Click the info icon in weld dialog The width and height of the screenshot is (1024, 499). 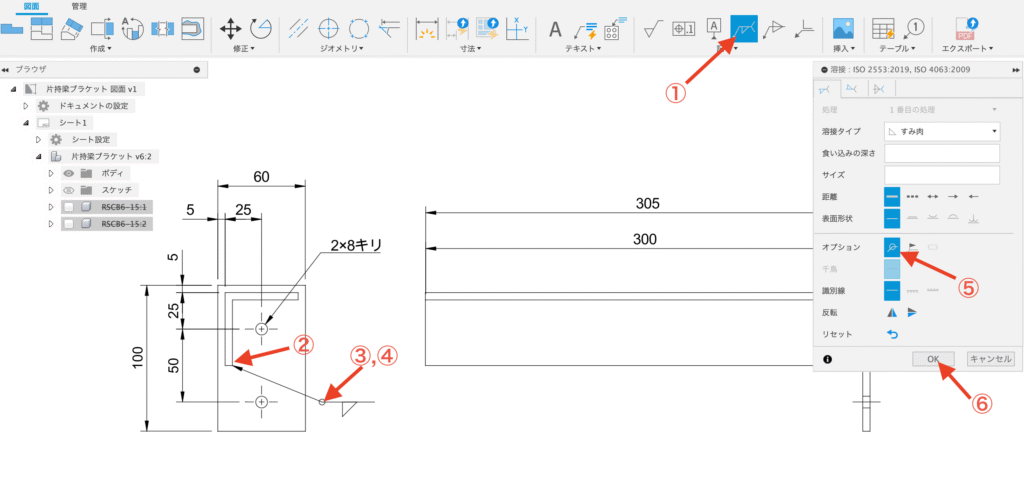[827, 359]
